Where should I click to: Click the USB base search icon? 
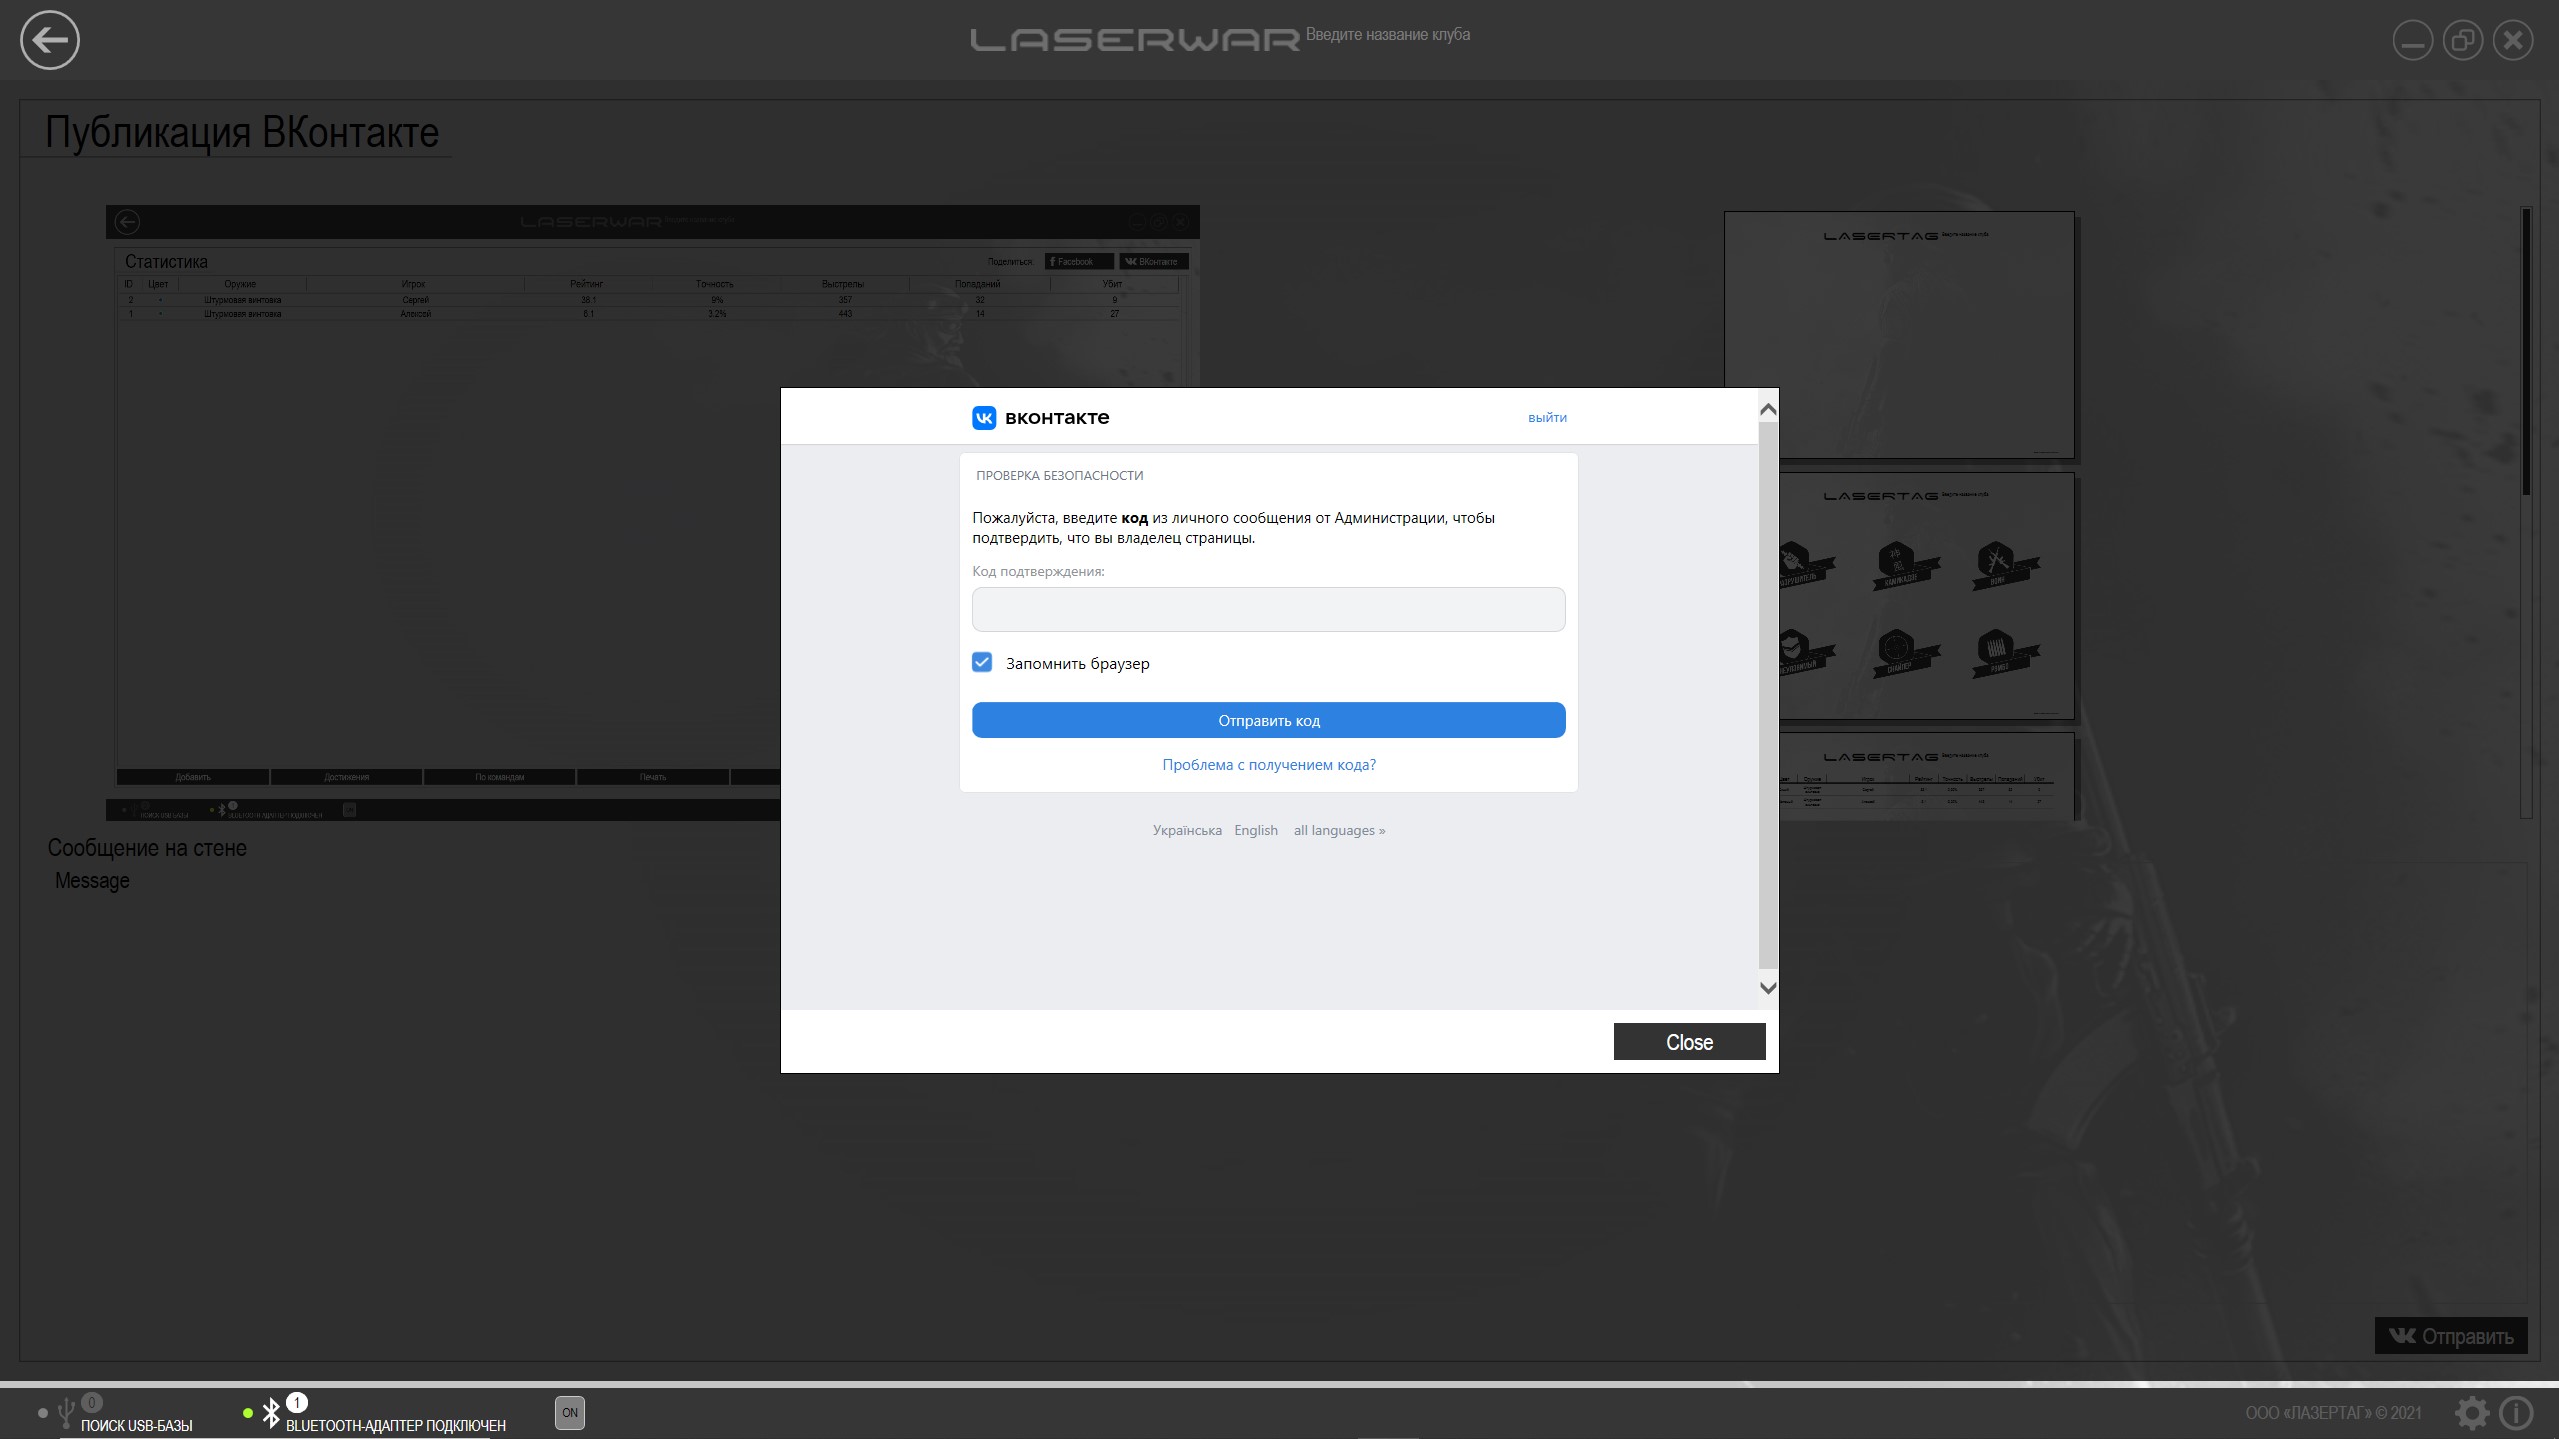coord(66,1413)
